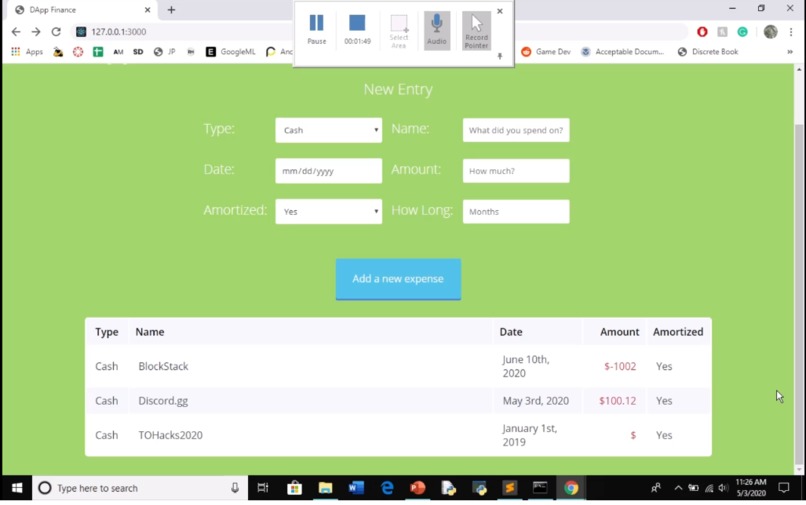Screen dimensions: 806x505
Task: Open Task View on taskbar
Action: pyautogui.click(x=263, y=488)
